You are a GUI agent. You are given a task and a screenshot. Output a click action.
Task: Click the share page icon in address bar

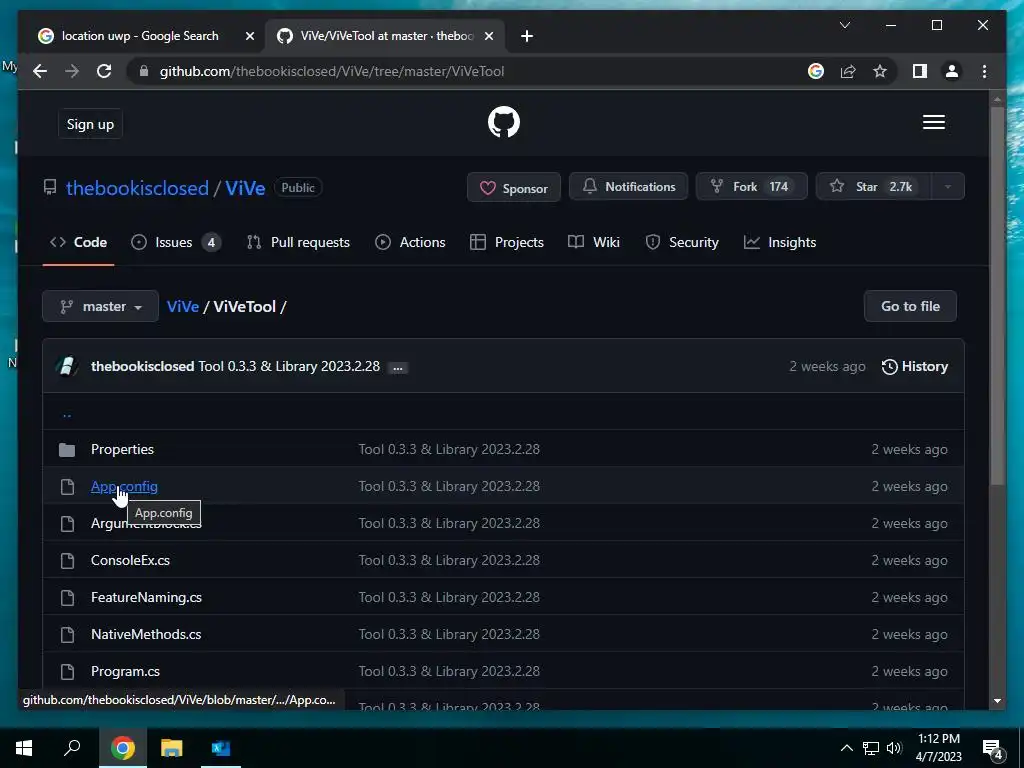[848, 71]
